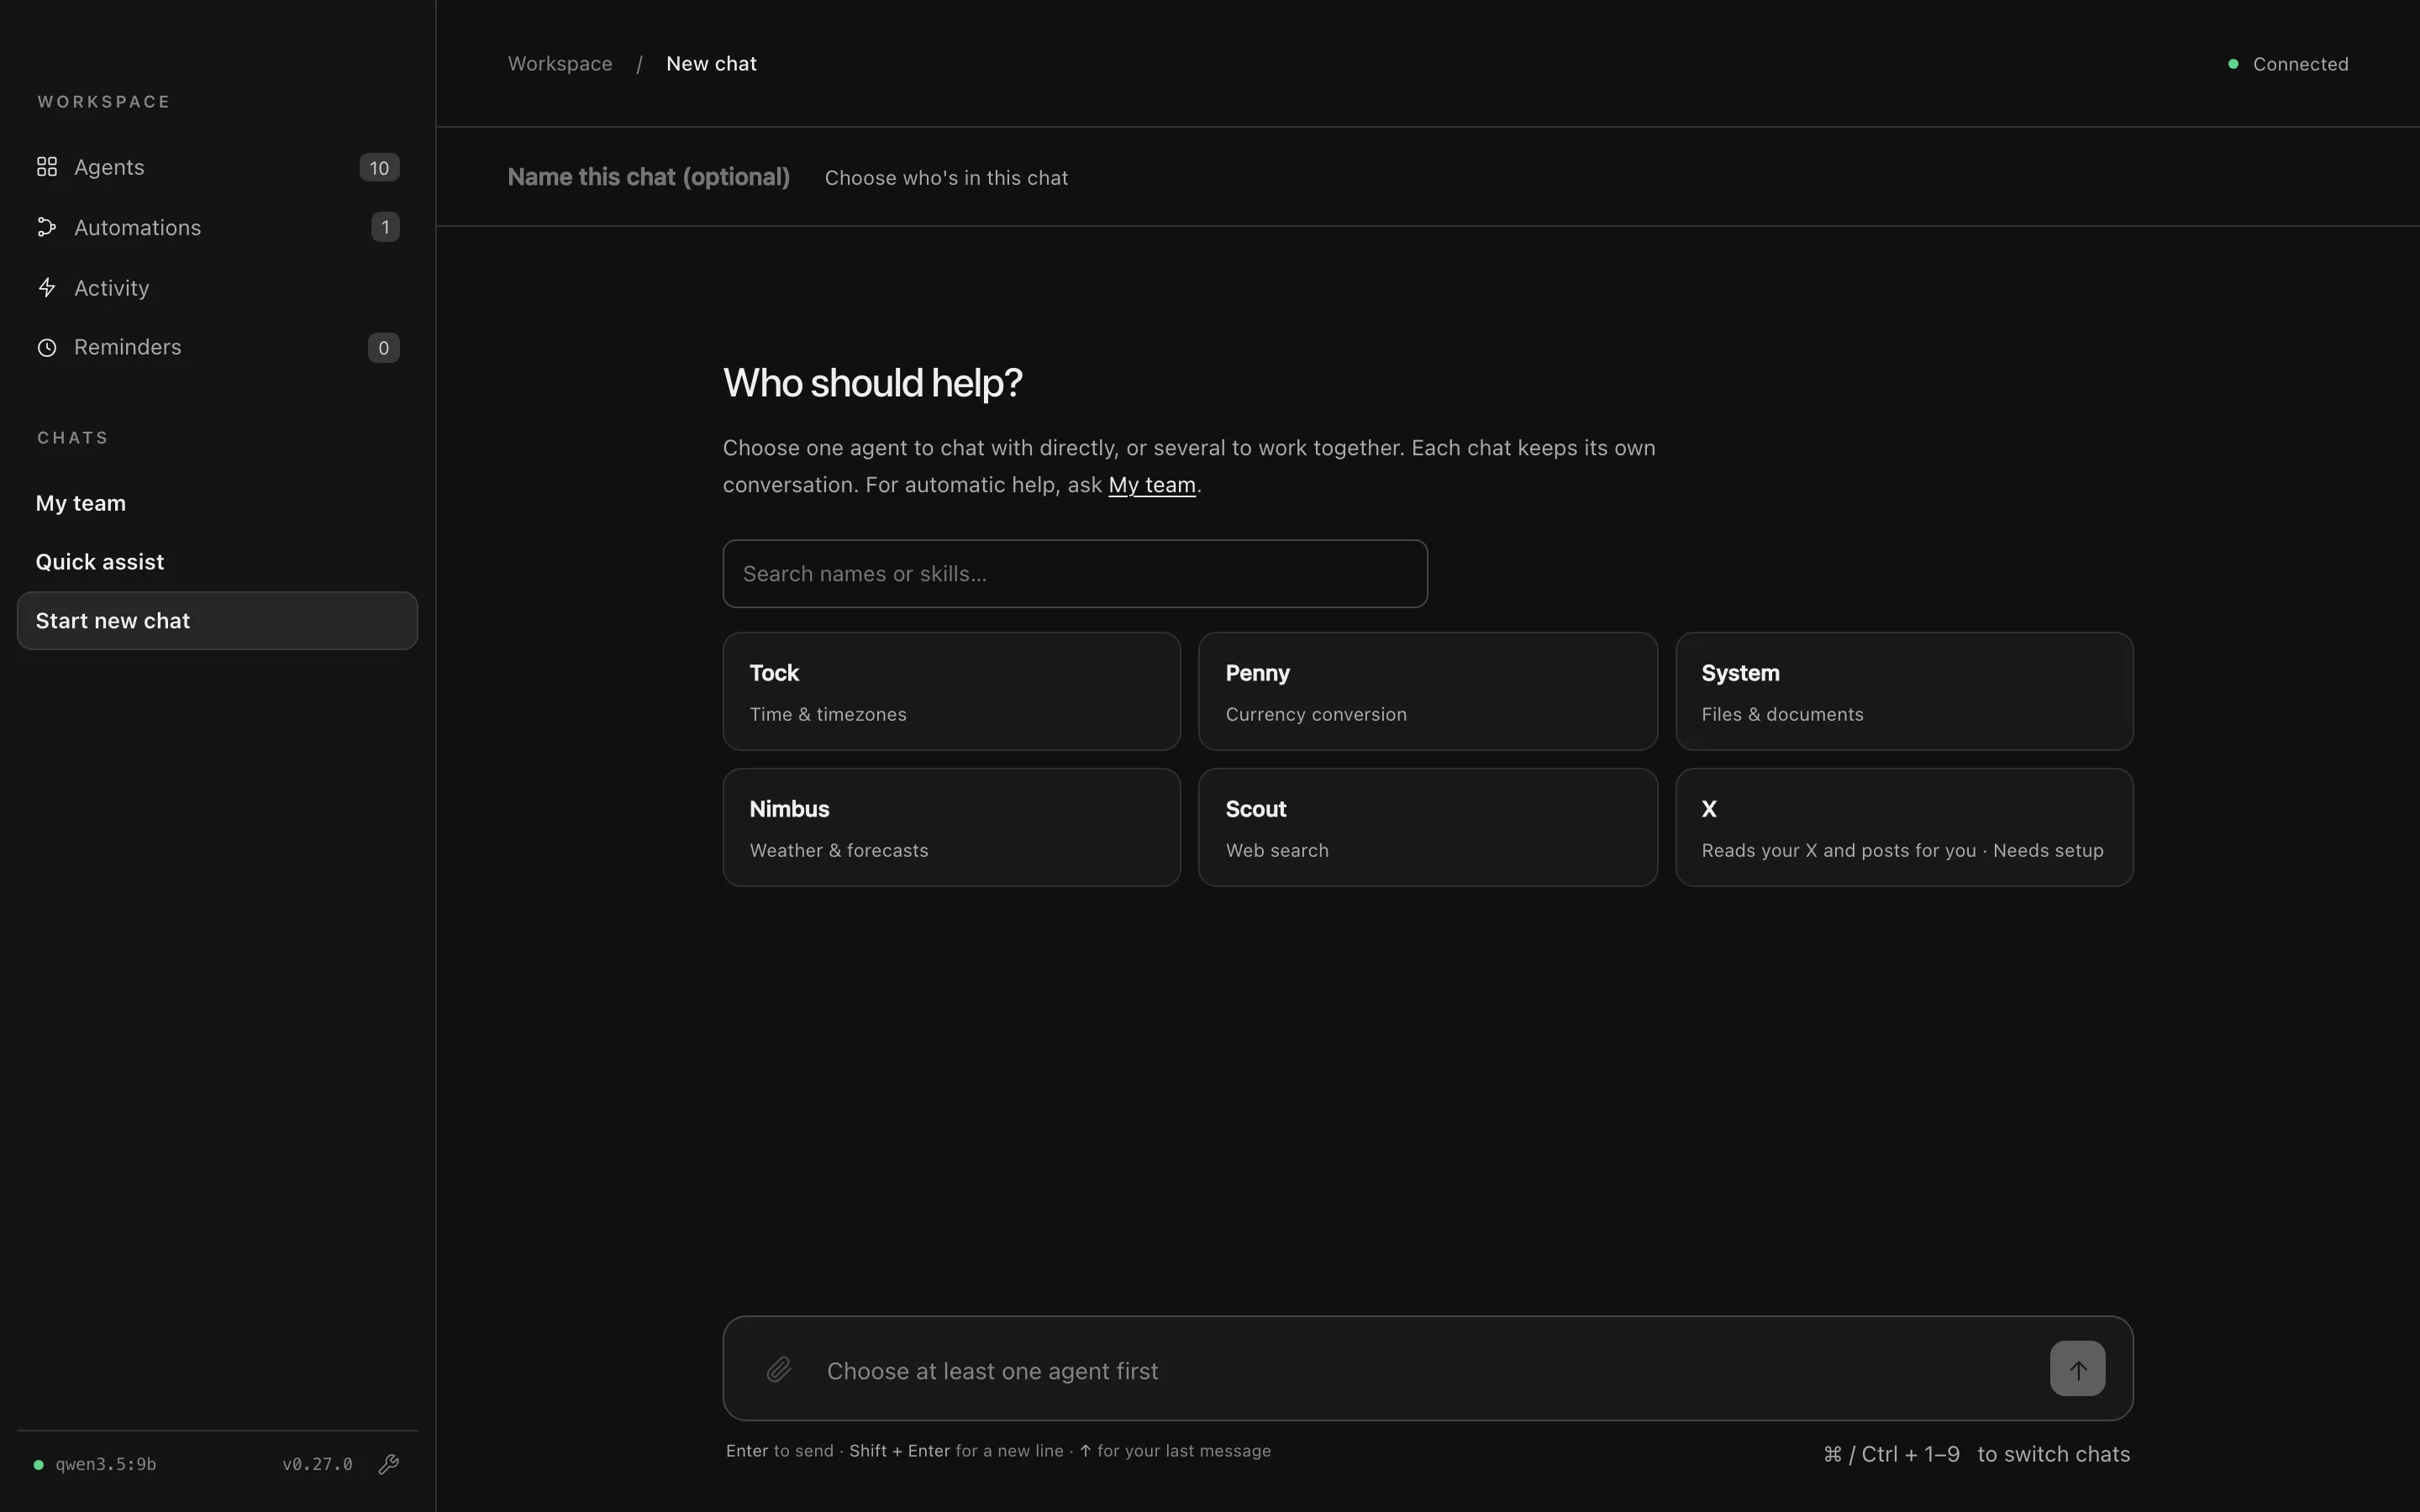Open settings via the wrench icon
This screenshot has width=2420, height=1512.
point(389,1464)
